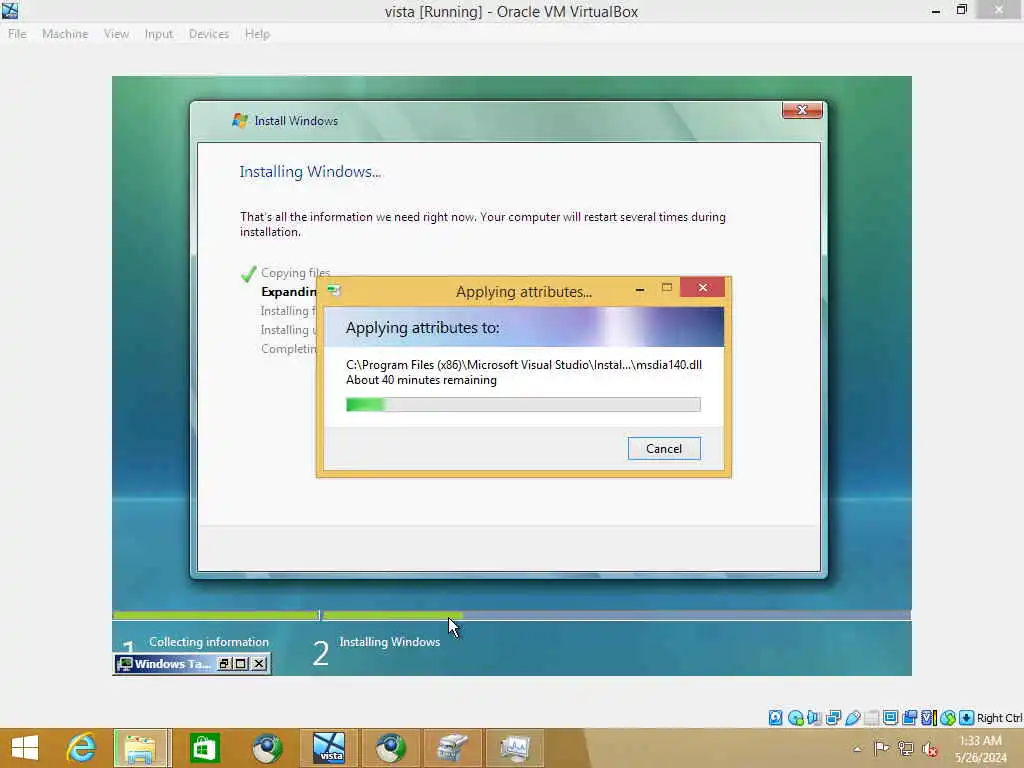
Task: Click the 'About 40 minutes remaining' text
Action: point(421,380)
